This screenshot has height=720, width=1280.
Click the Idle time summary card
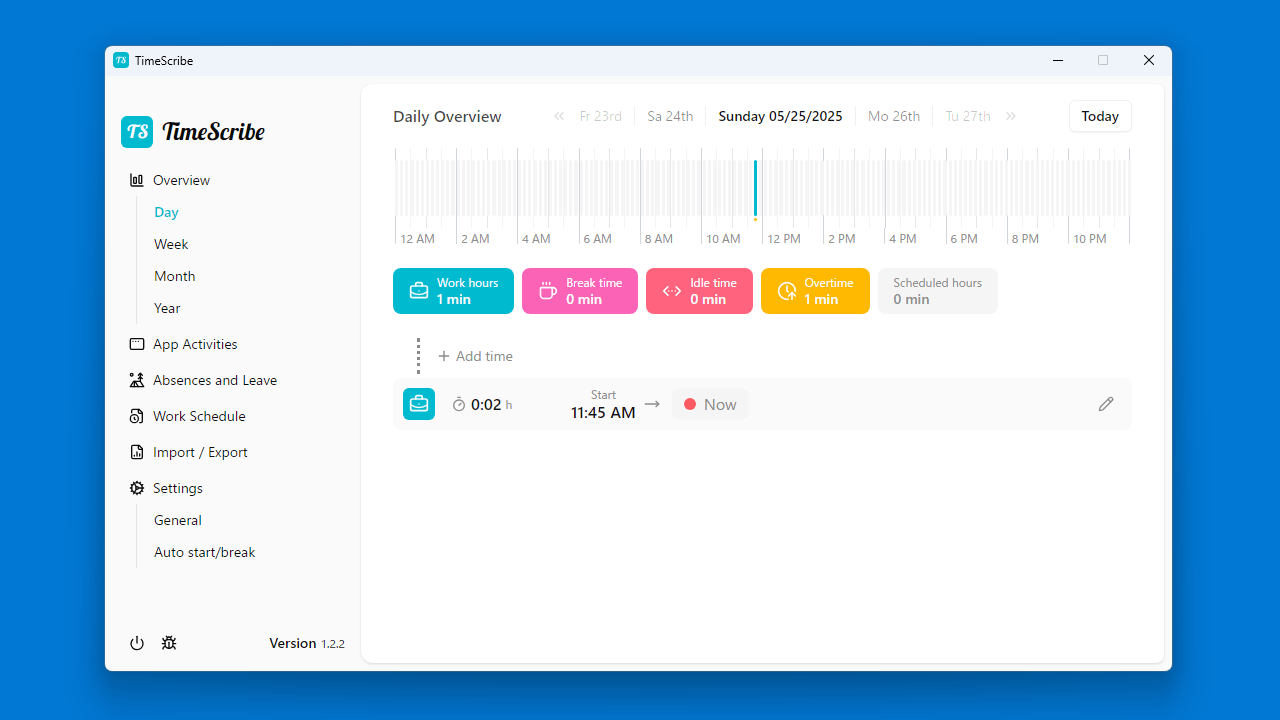(x=699, y=291)
